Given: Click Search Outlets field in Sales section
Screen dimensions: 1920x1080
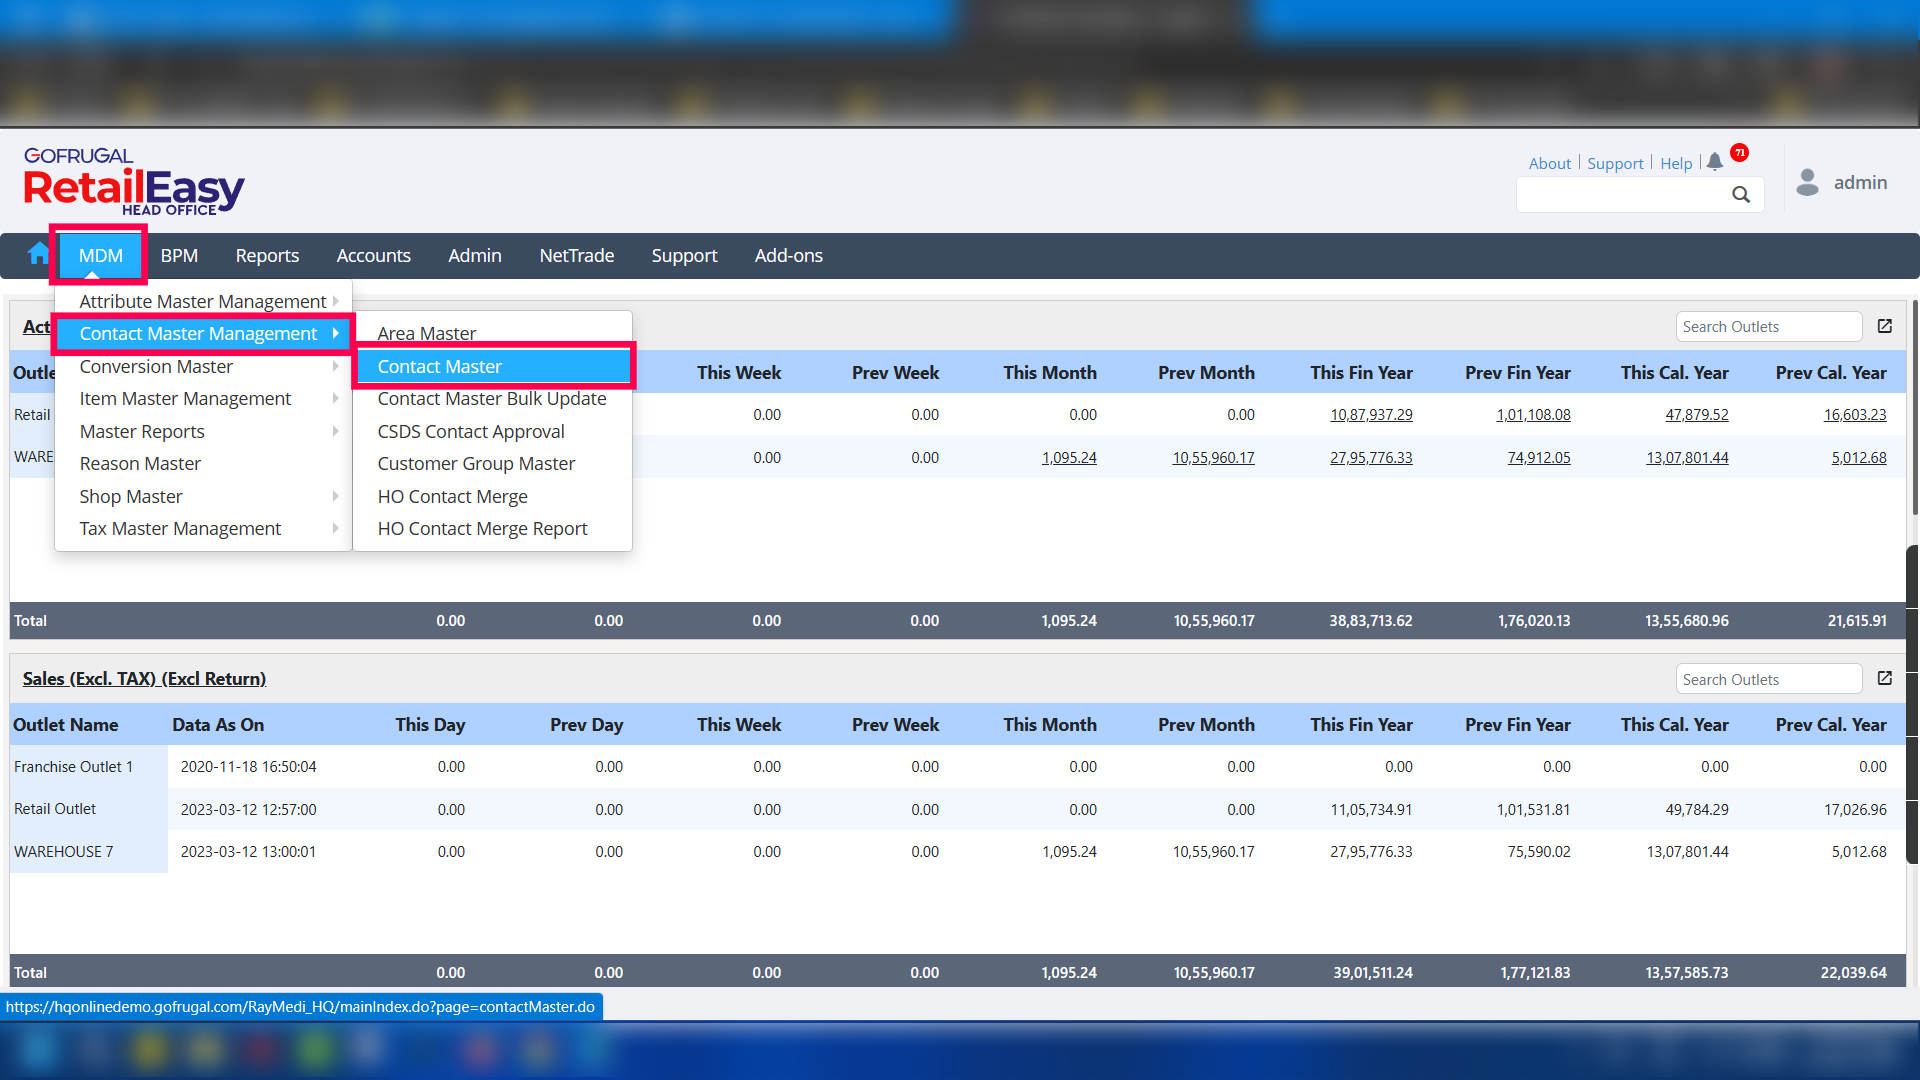Looking at the screenshot, I should pyautogui.click(x=1768, y=679).
